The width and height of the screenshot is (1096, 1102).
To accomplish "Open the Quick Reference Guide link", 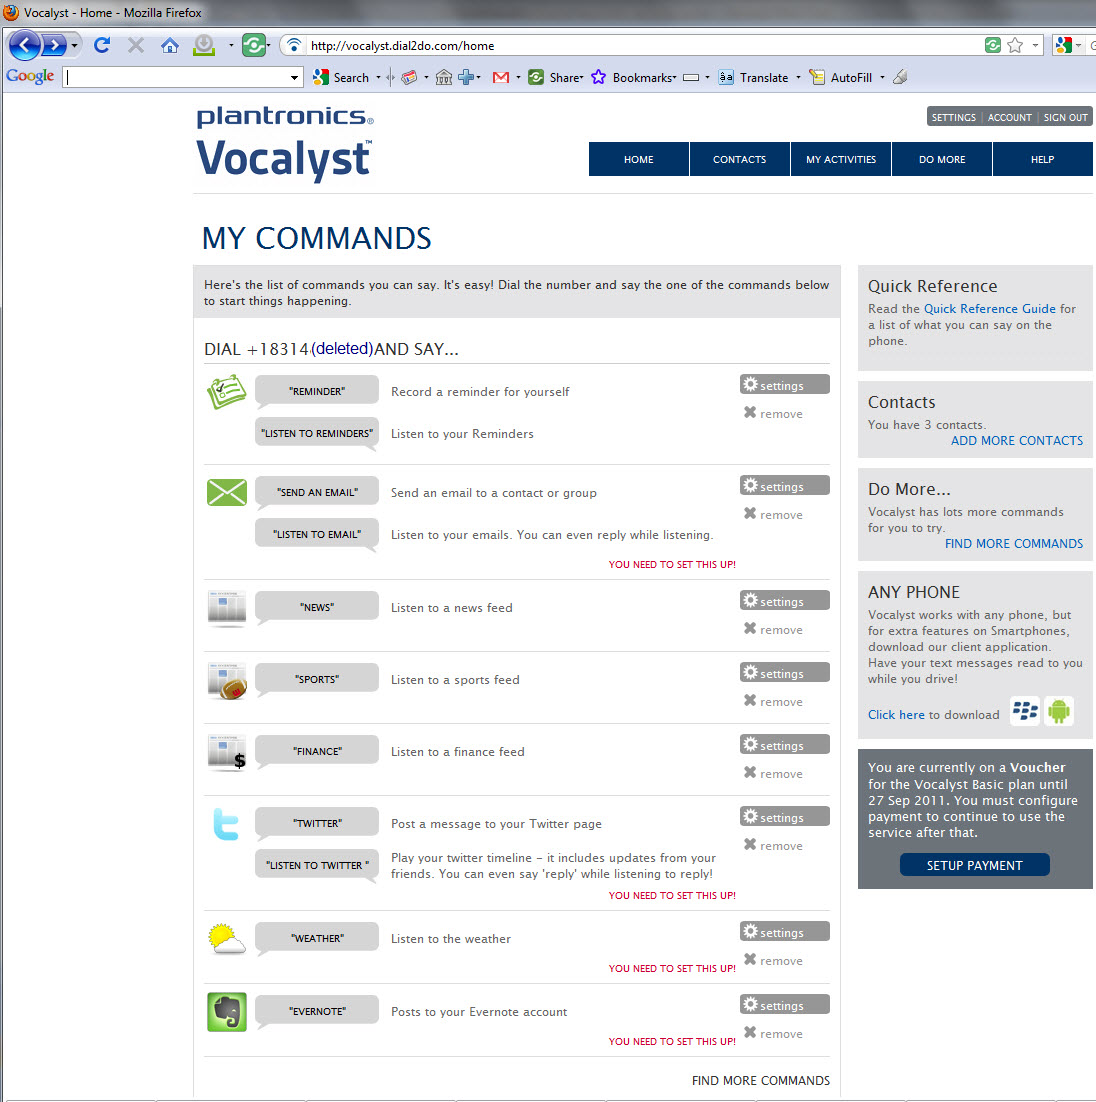I will (x=989, y=309).
